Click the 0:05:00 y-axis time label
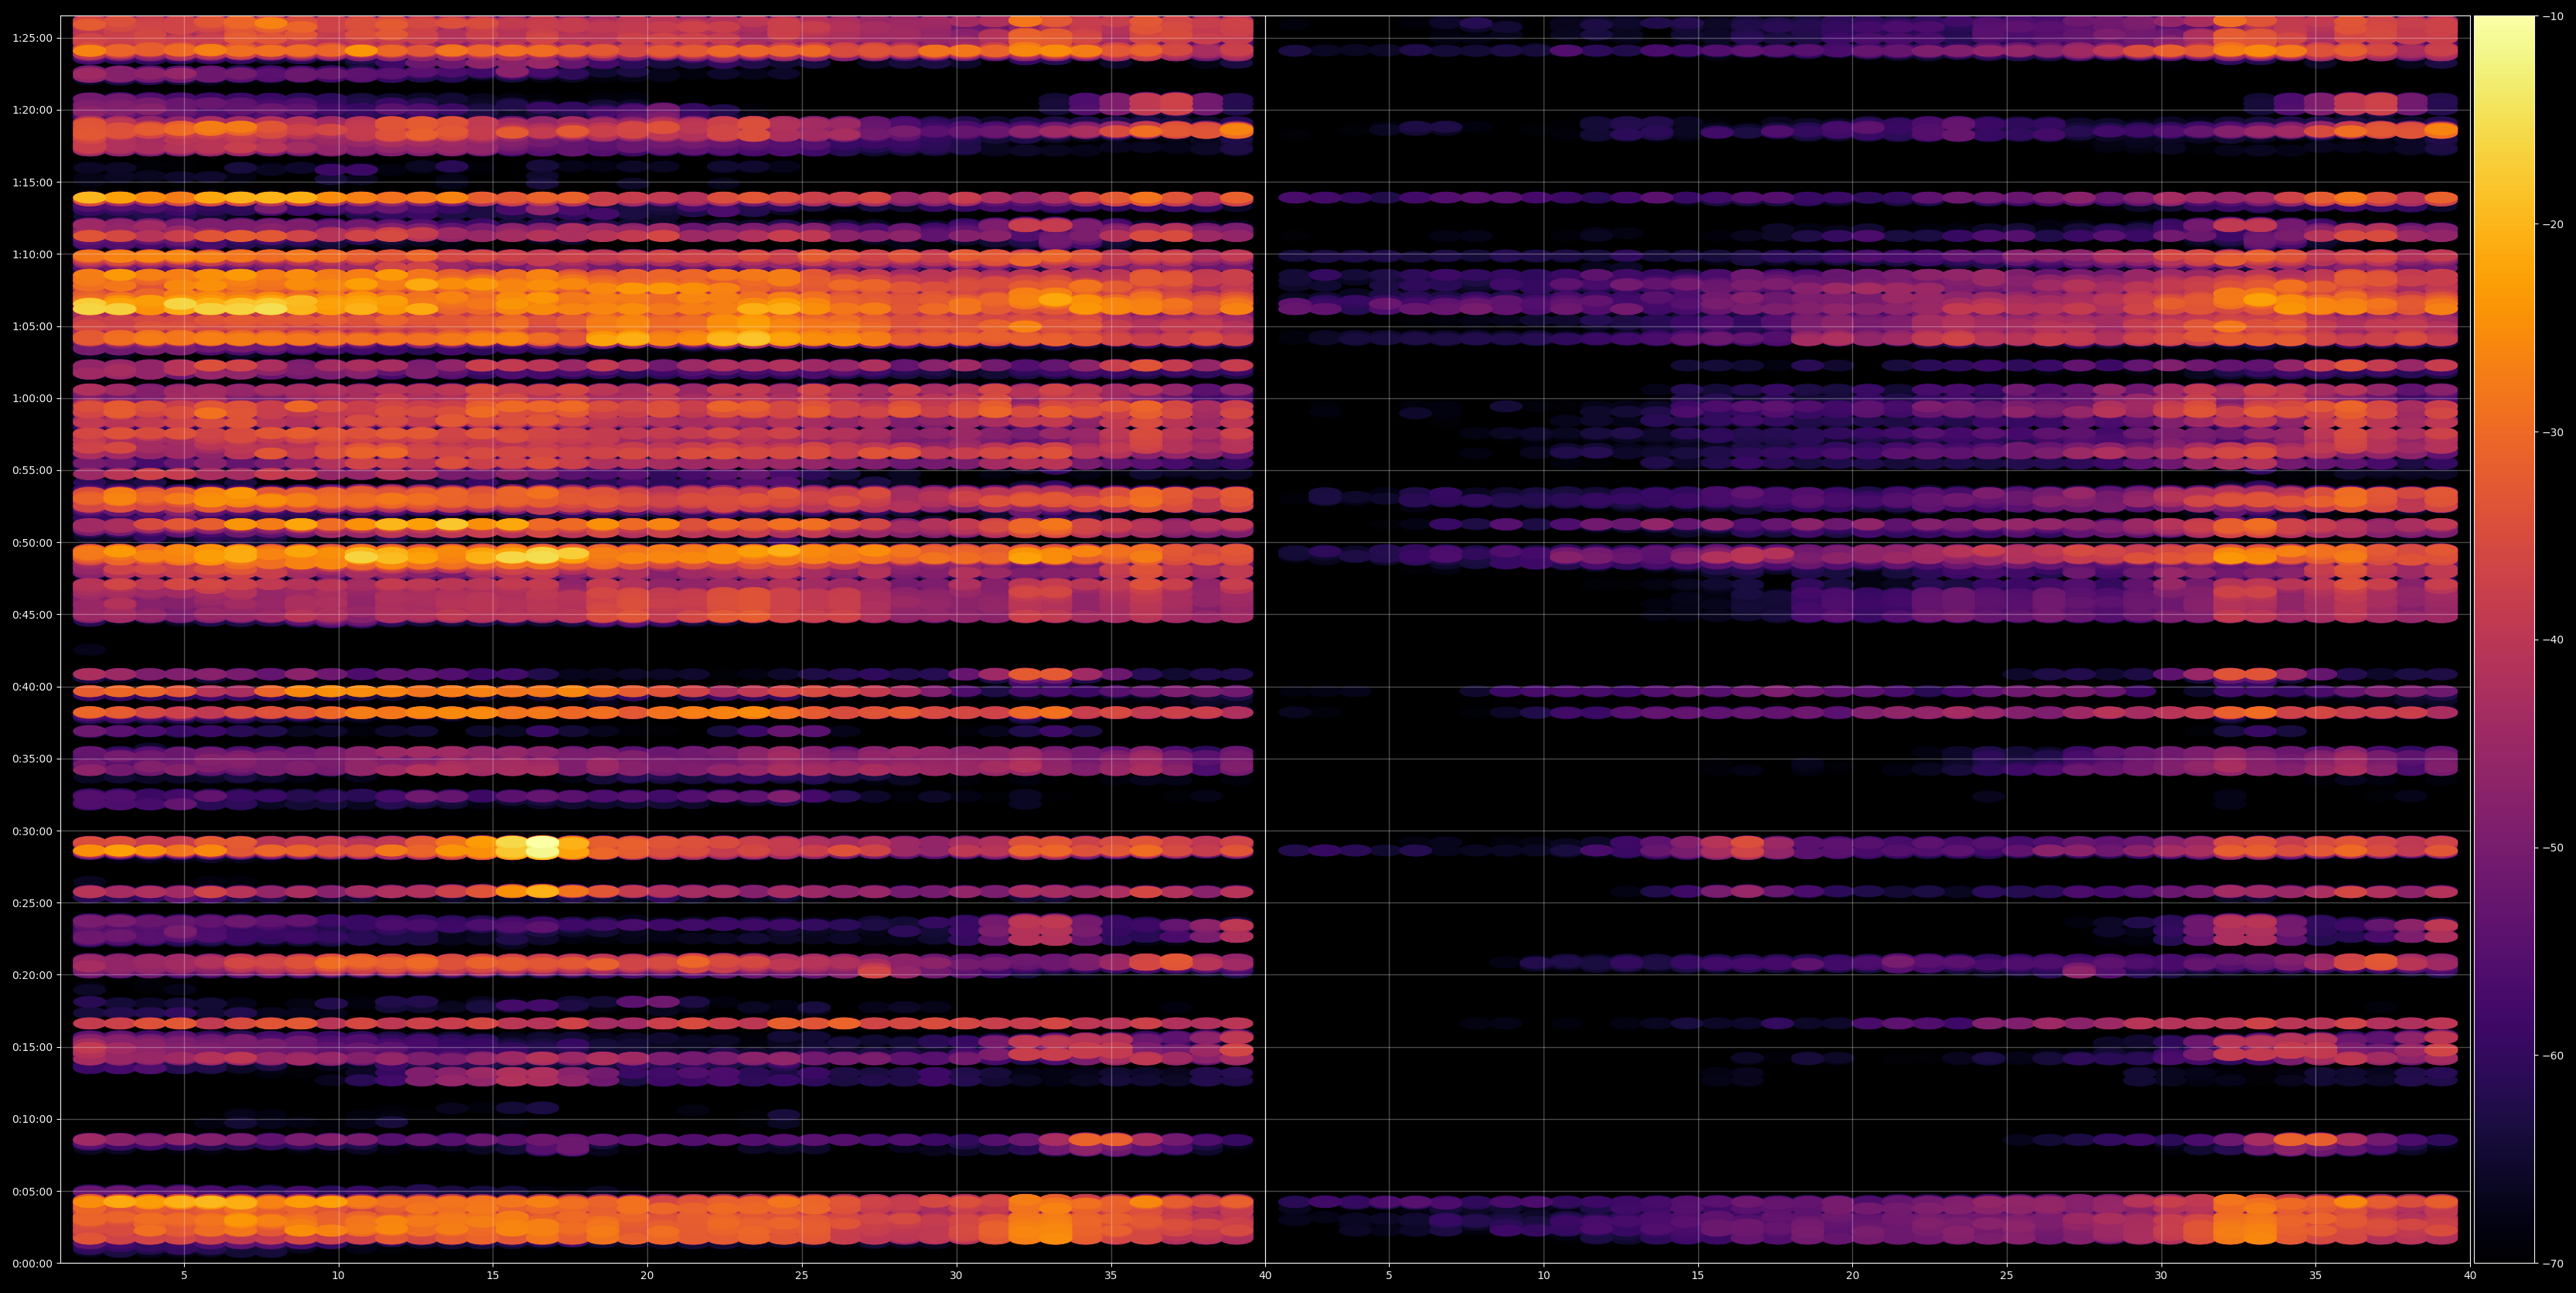Viewport: 2576px width, 1293px height. click(x=32, y=1191)
